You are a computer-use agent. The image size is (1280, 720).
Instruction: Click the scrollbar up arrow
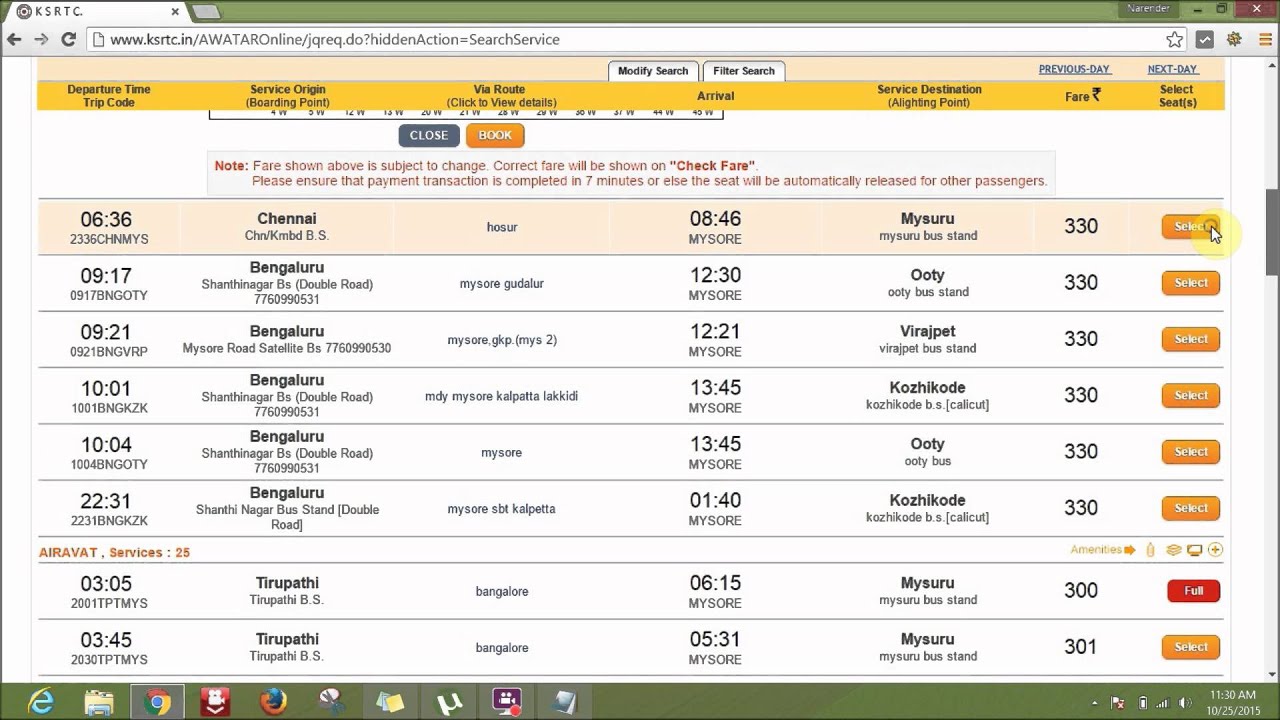[x=1272, y=65]
